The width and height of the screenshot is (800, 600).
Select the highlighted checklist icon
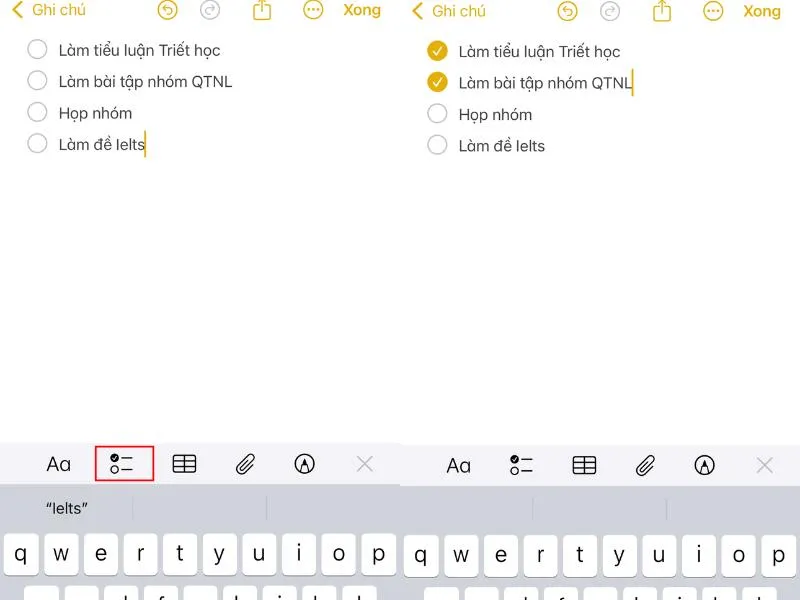click(x=124, y=464)
